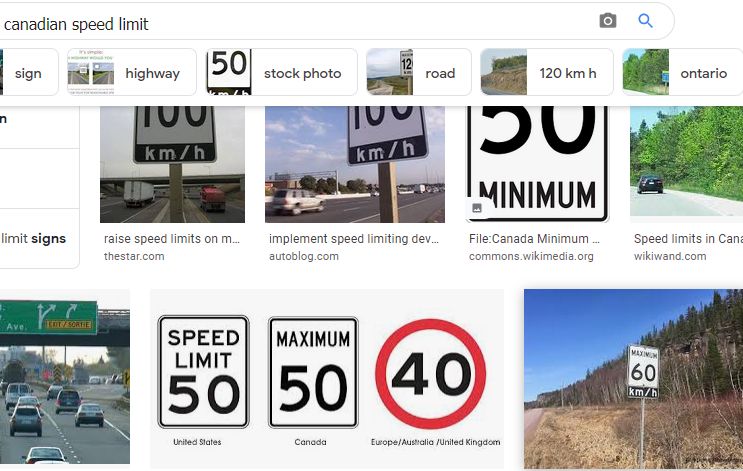Select the "ontario" filter chip
Viewport: 743px width, 471px height.
[x=682, y=72]
